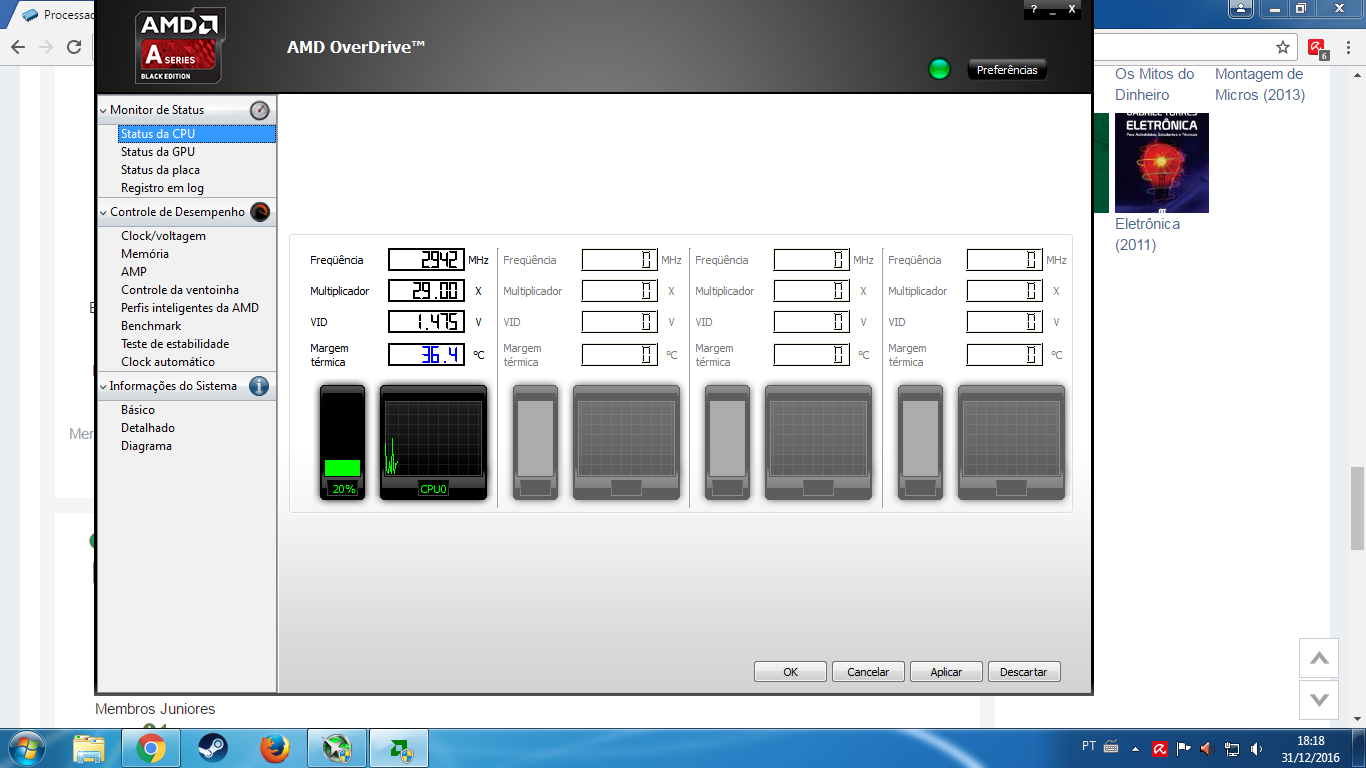Click the Chrome user profile icon
Screen dimensions: 1366x768
point(1241,9)
